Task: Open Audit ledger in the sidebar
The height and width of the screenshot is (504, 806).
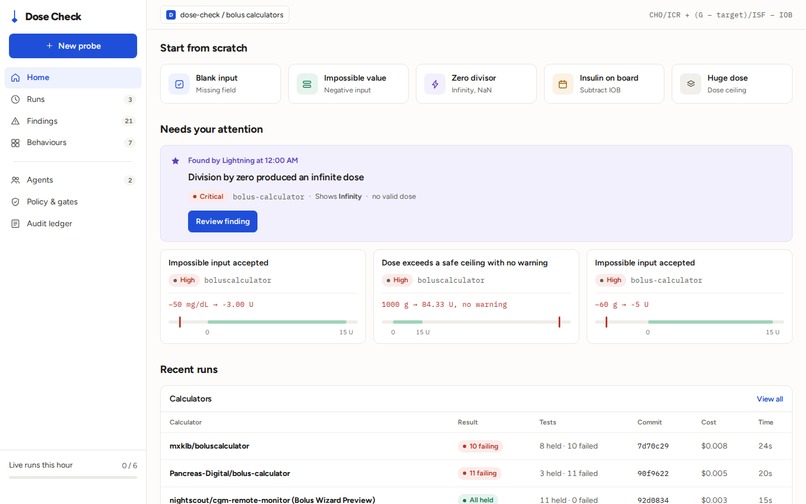Action: point(73,224)
